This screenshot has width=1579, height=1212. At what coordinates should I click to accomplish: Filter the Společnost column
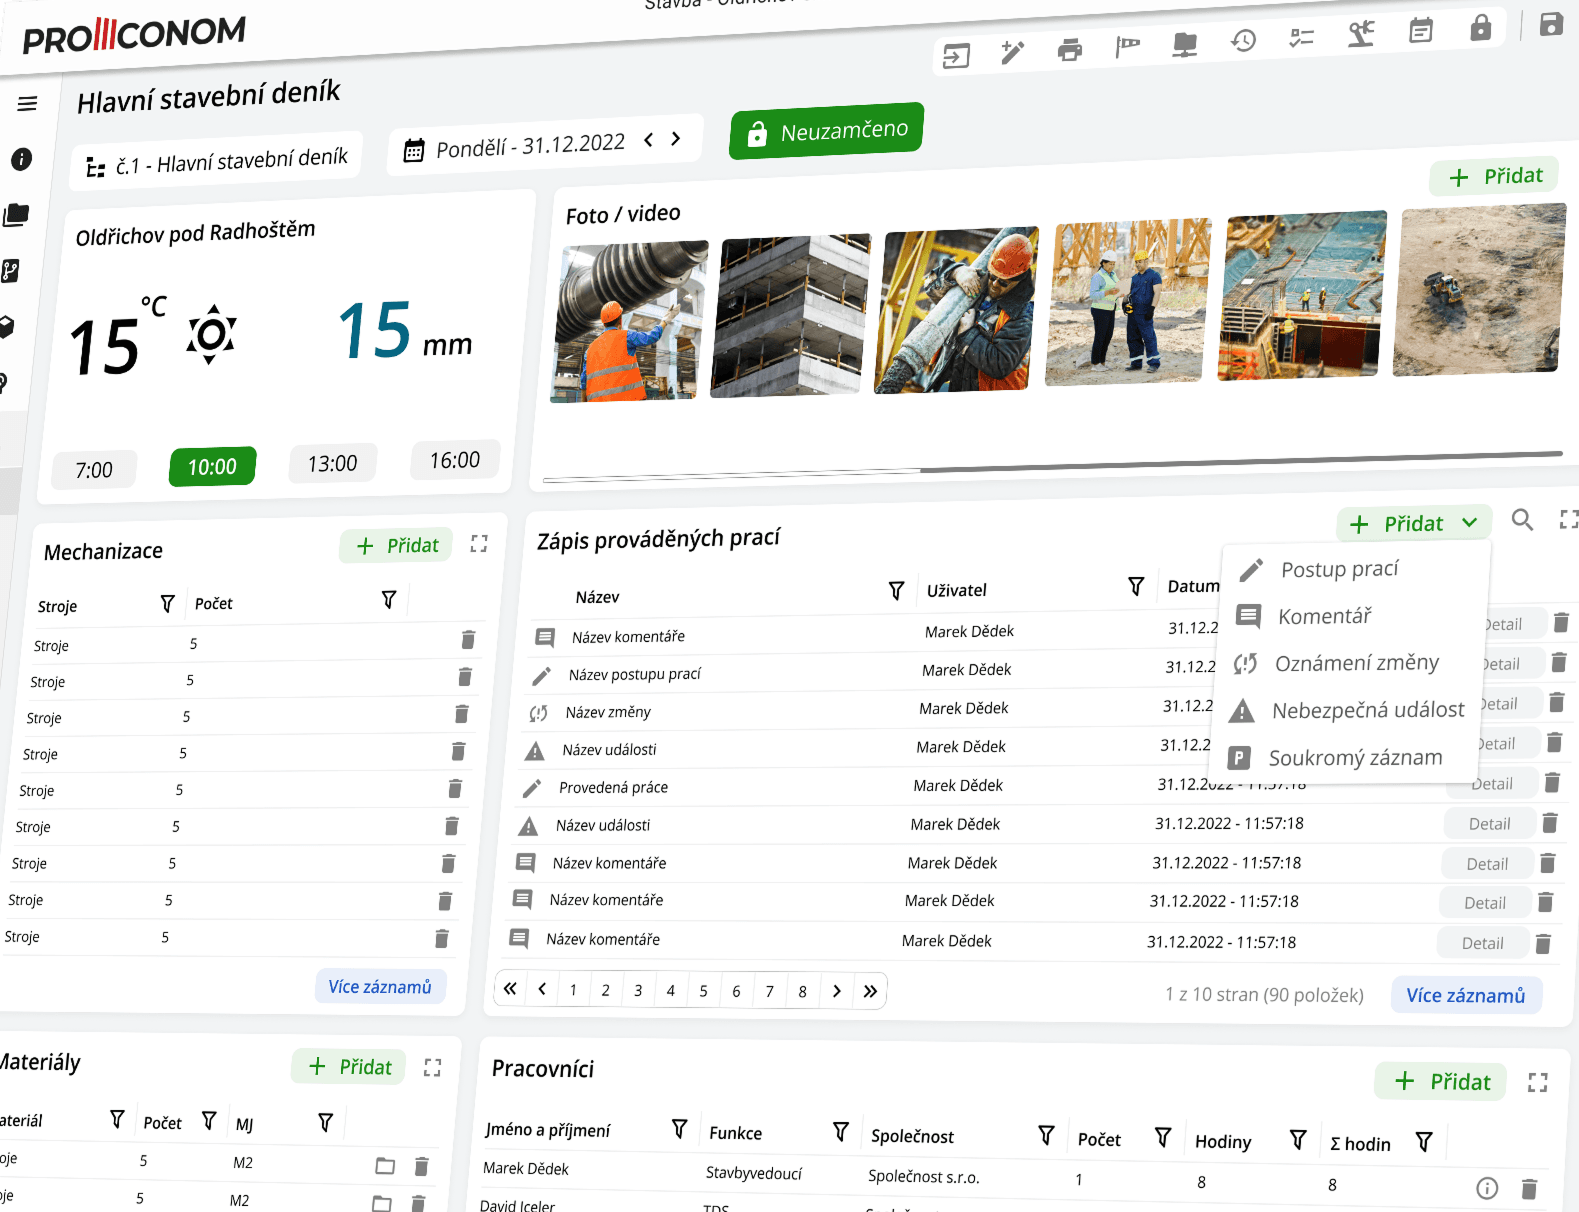pyautogui.click(x=1046, y=1134)
